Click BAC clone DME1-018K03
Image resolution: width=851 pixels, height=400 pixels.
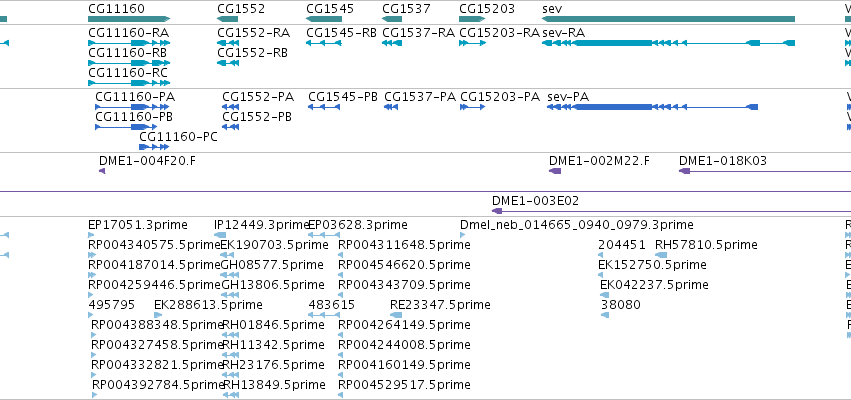(x=765, y=171)
